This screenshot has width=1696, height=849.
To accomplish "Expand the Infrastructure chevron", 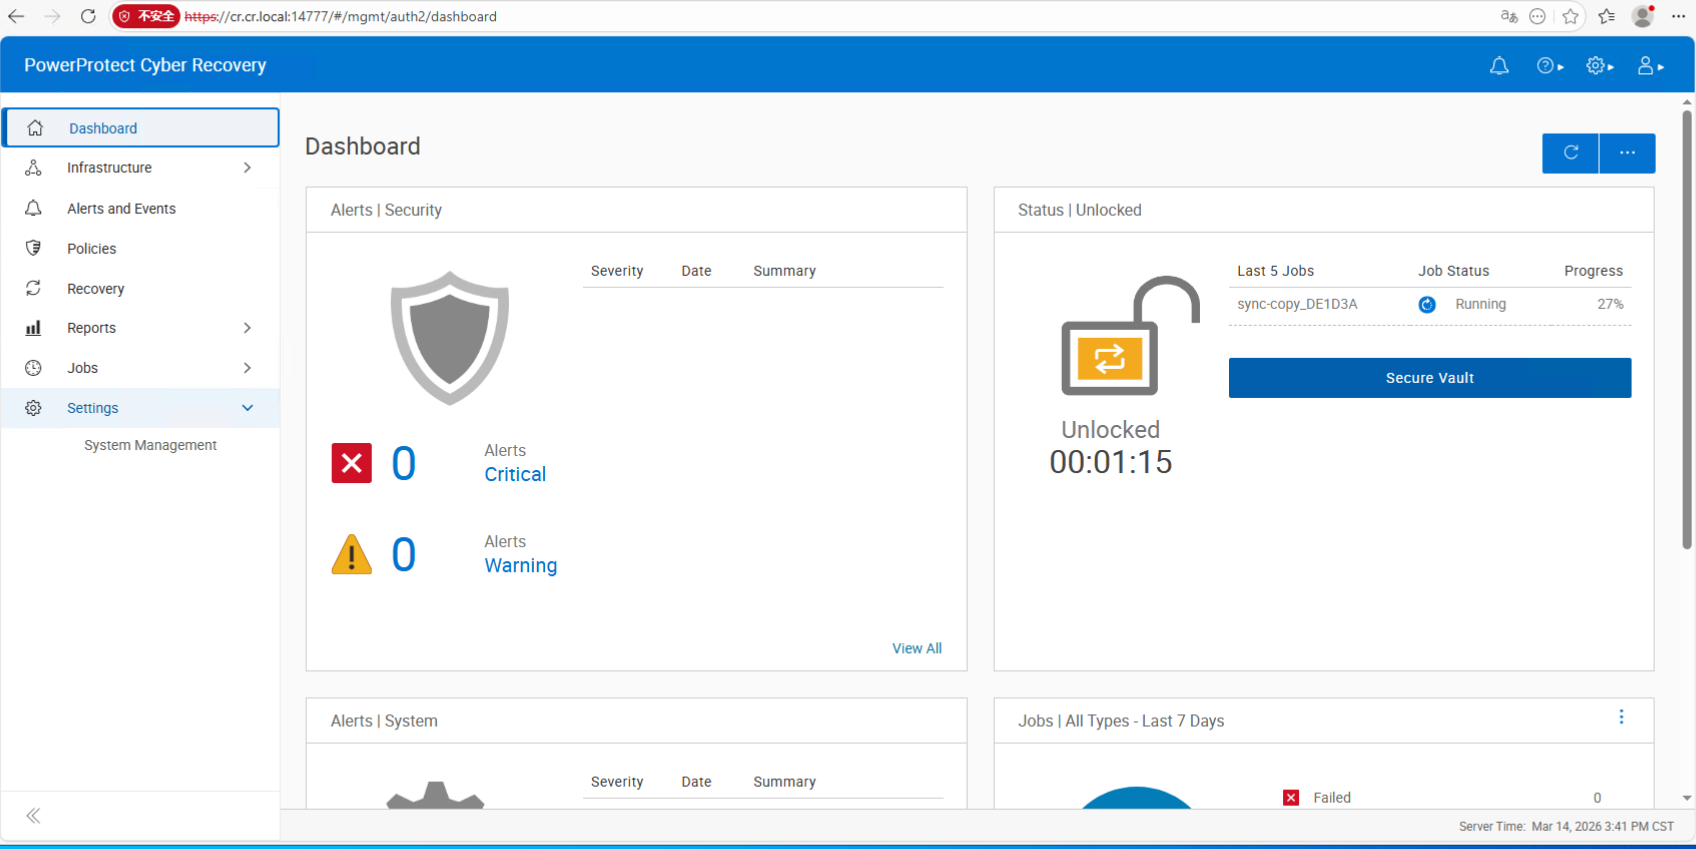I will click(x=247, y=168).
